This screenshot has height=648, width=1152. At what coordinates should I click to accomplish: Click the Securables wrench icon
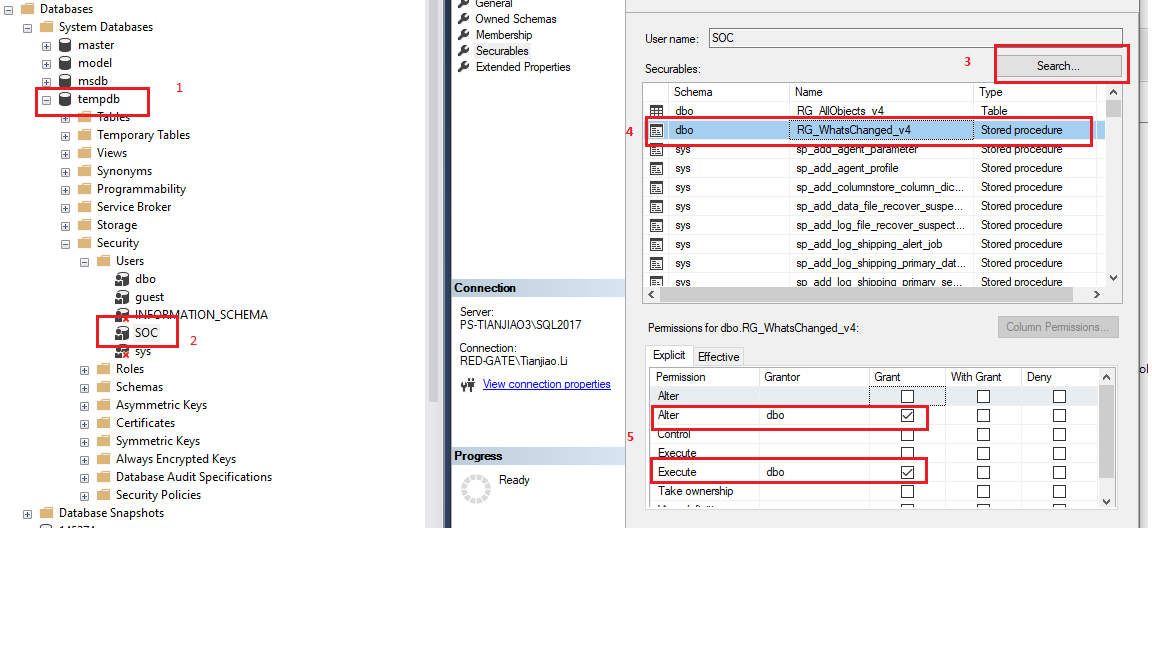464,51
